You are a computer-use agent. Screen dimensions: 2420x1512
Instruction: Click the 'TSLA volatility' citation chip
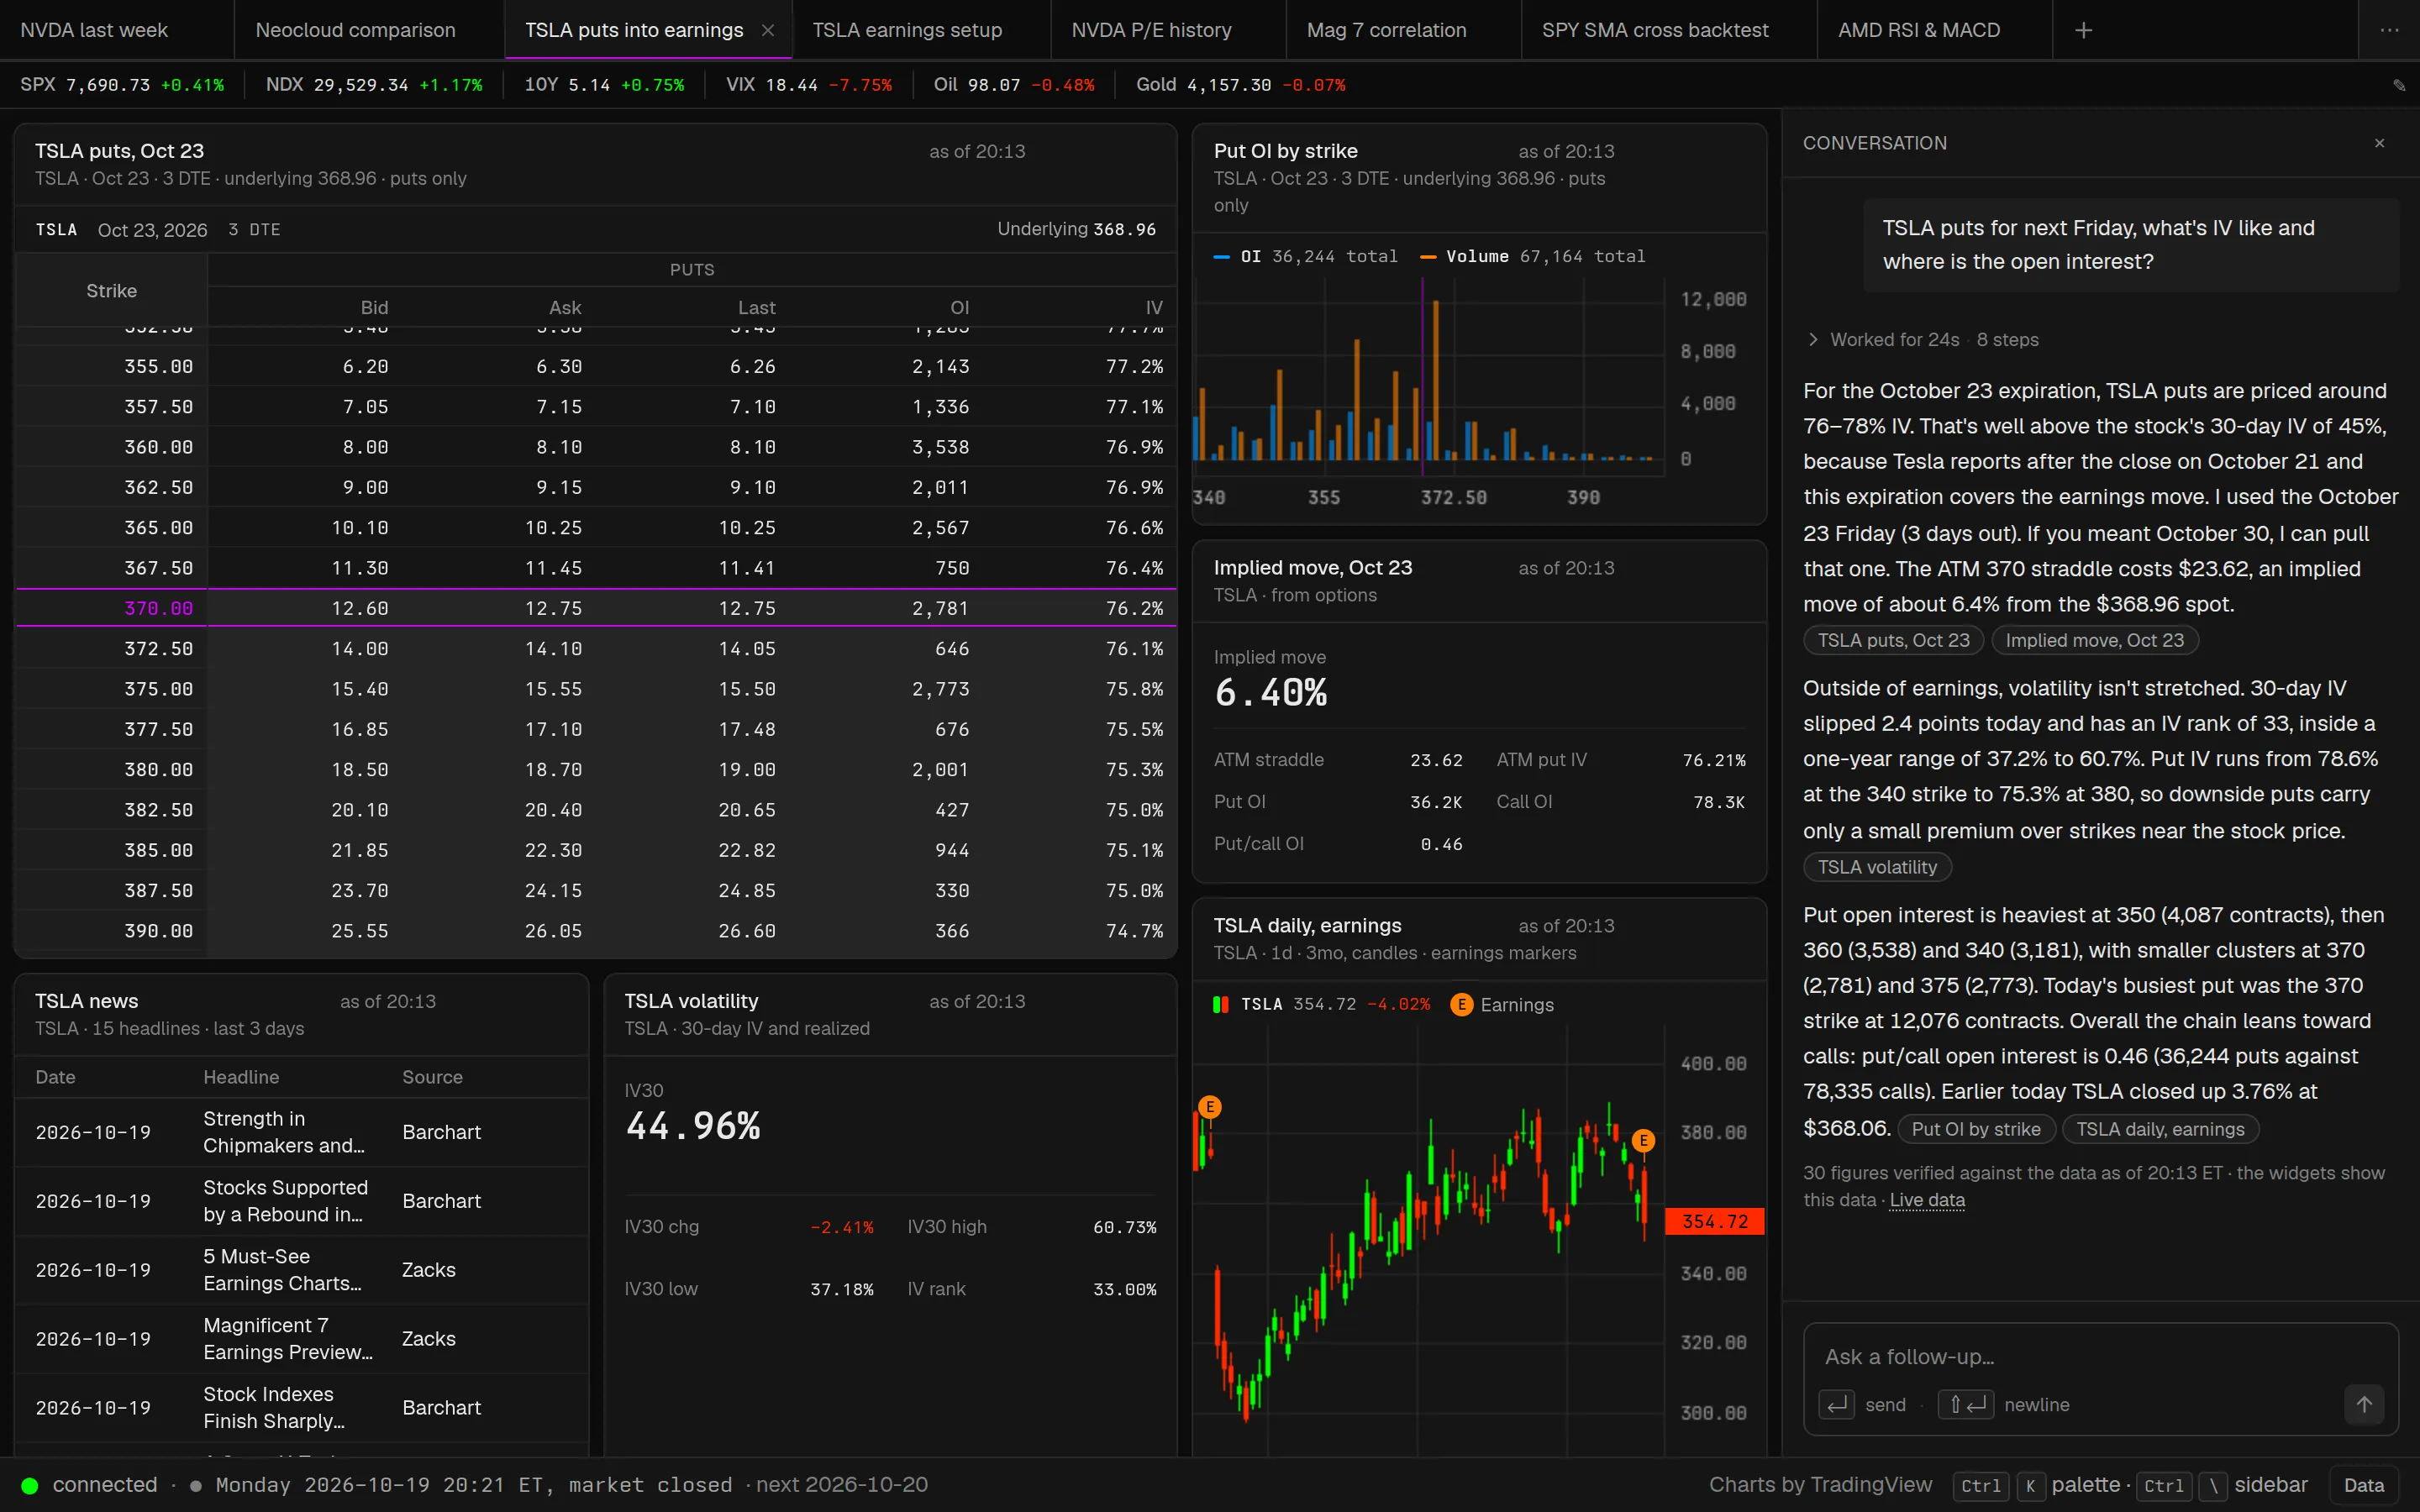1877,867
